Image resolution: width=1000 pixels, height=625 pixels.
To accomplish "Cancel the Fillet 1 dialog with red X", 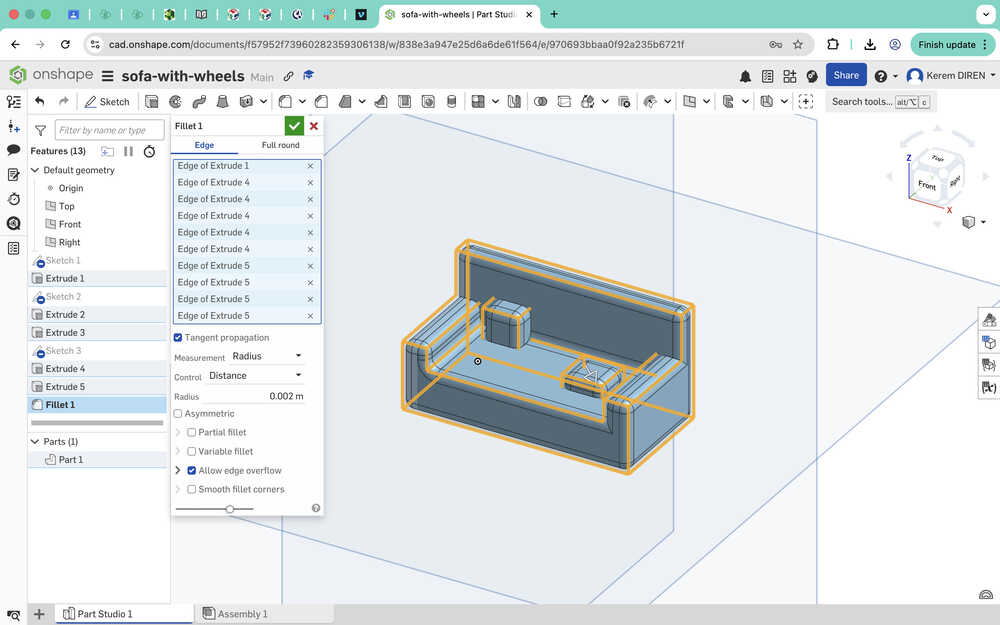I will pos(314,126).
